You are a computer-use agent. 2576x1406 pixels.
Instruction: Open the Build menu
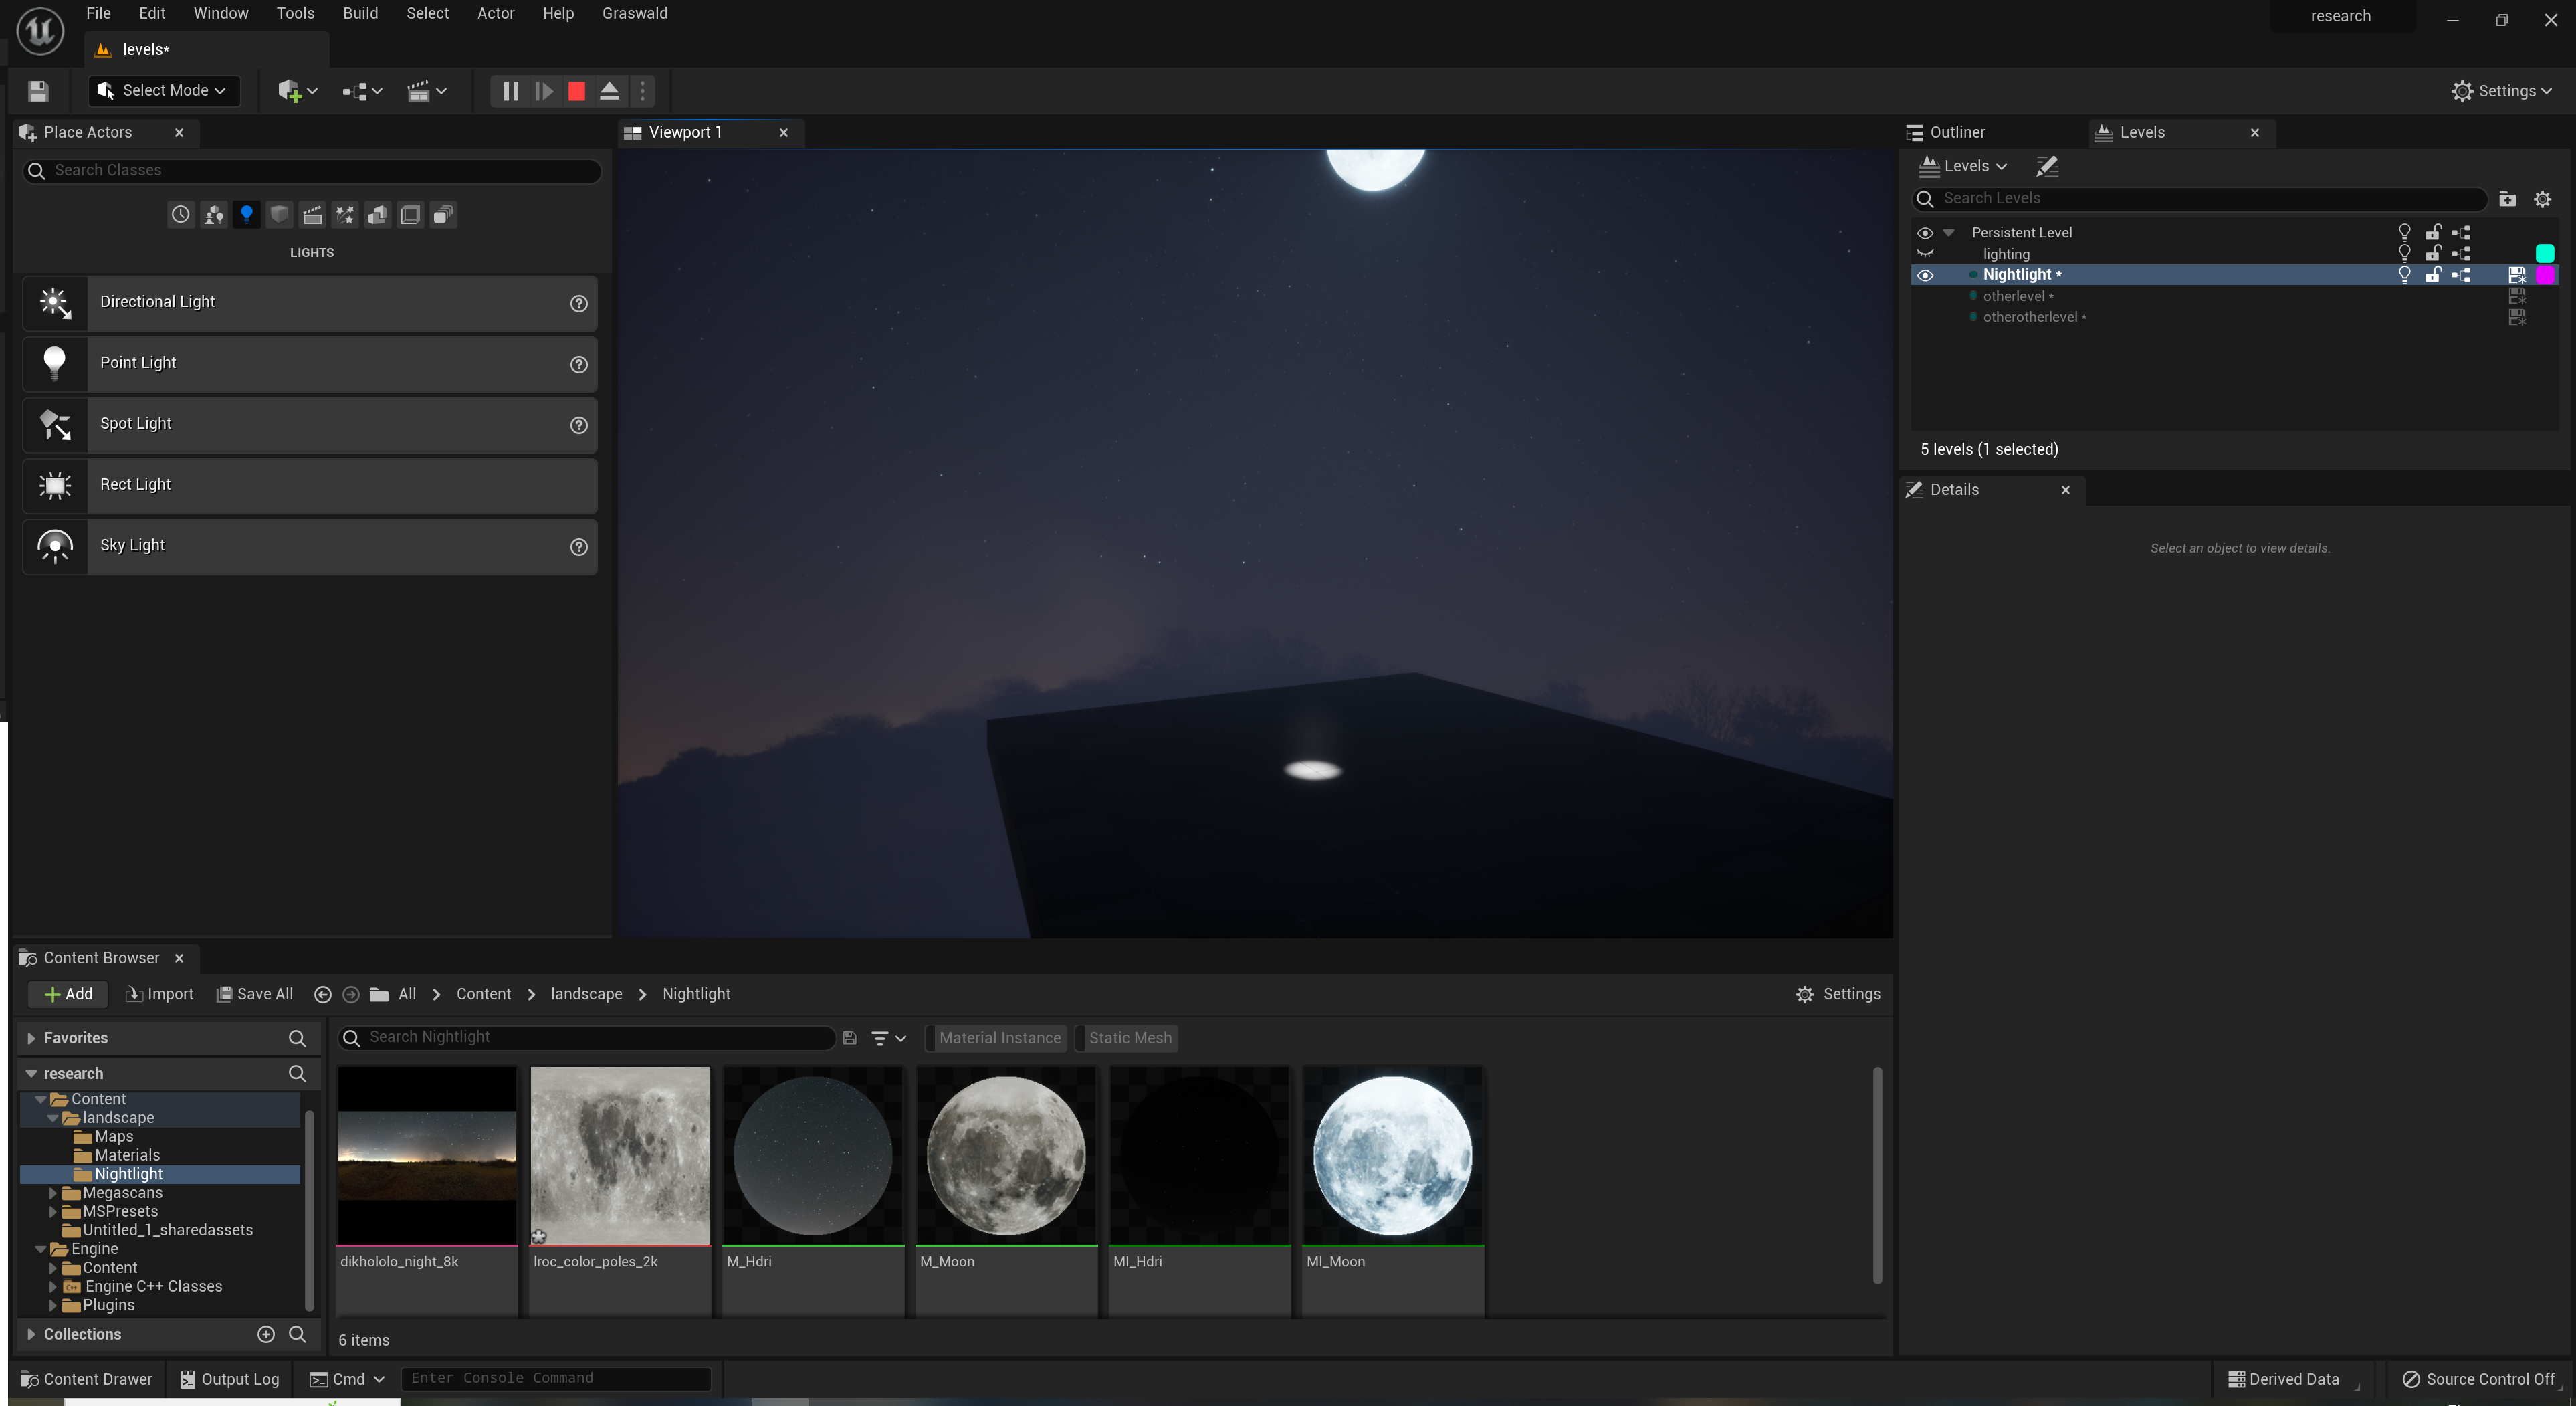coord(360,13)
